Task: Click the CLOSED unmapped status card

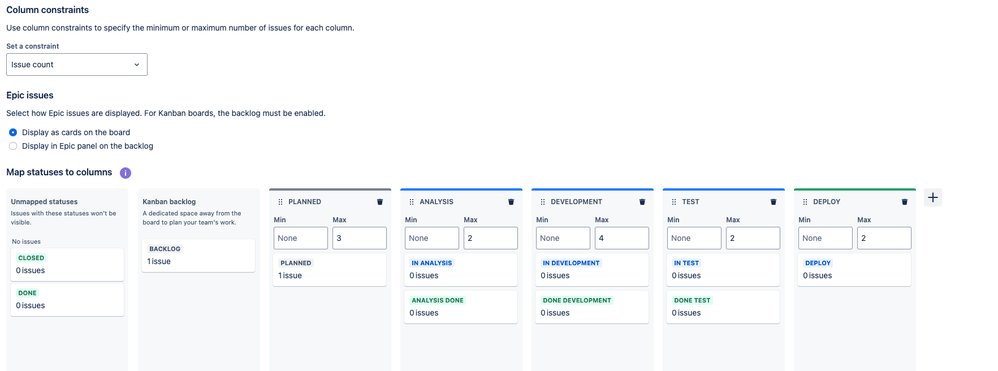Action: (67, 264)
